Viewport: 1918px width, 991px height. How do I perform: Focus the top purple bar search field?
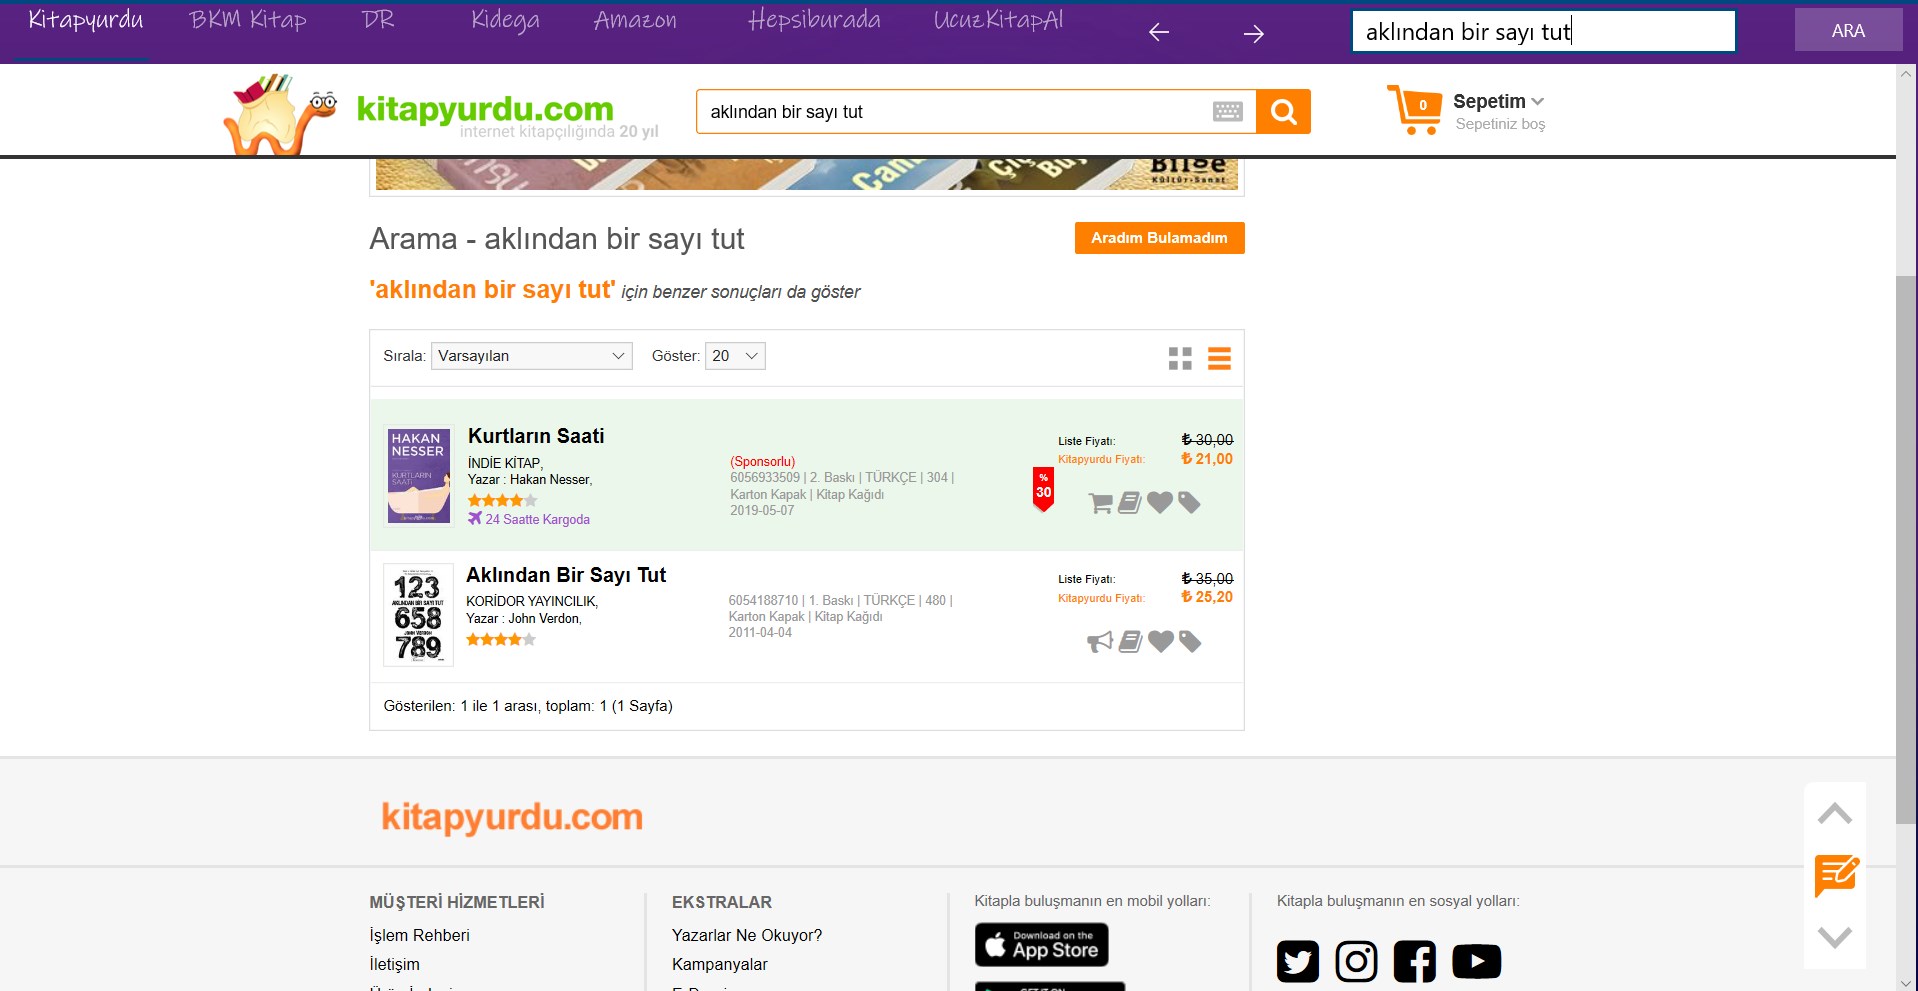coord(1544,31)
